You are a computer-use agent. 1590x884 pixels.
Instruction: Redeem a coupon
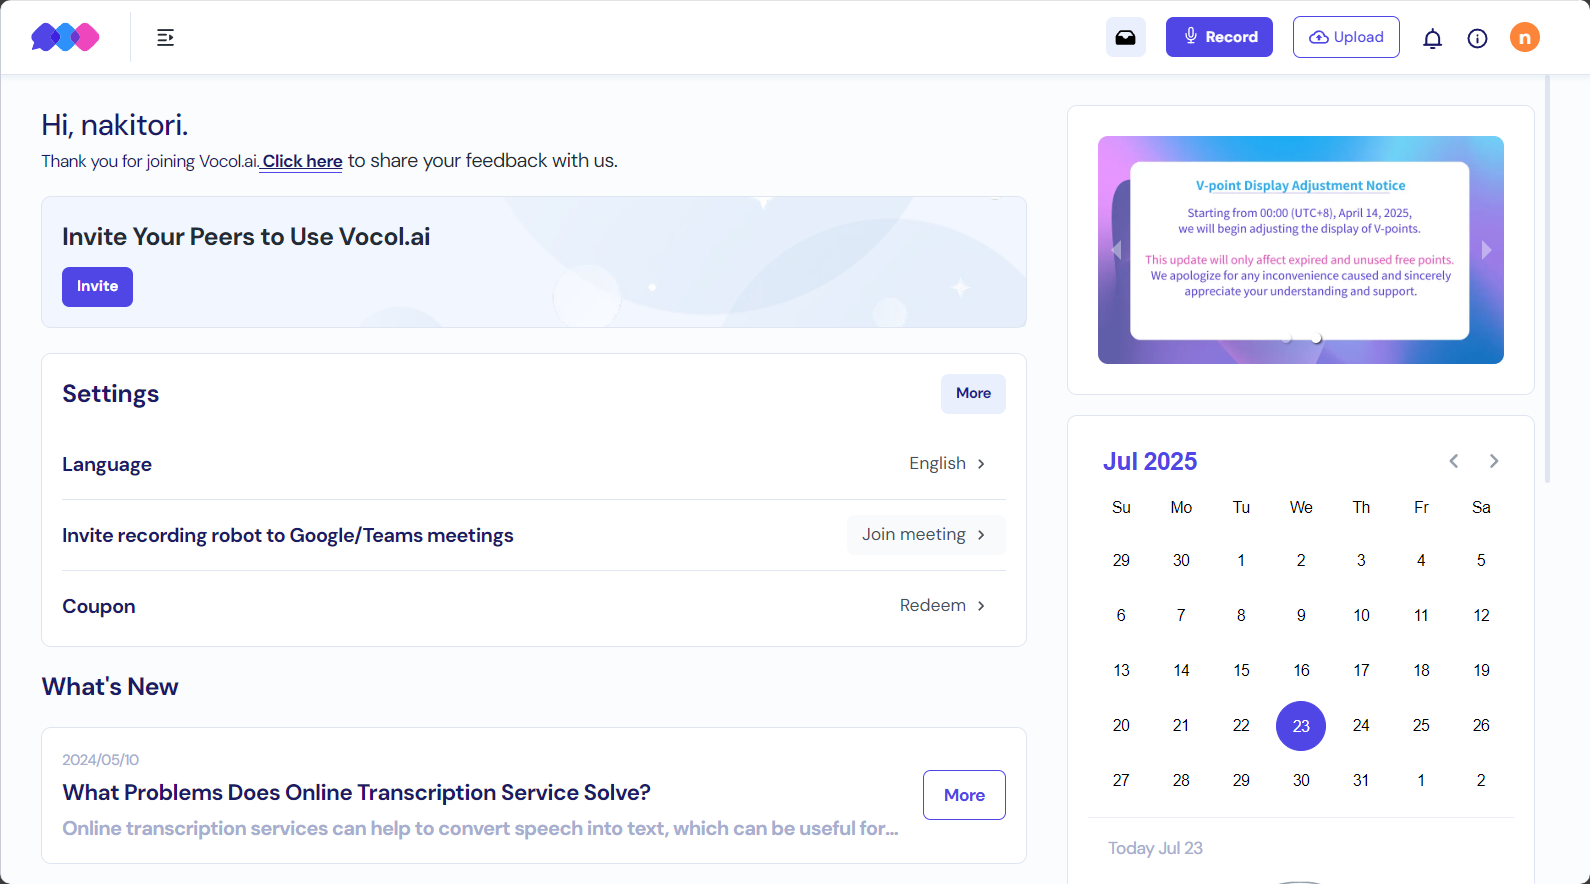942,606
